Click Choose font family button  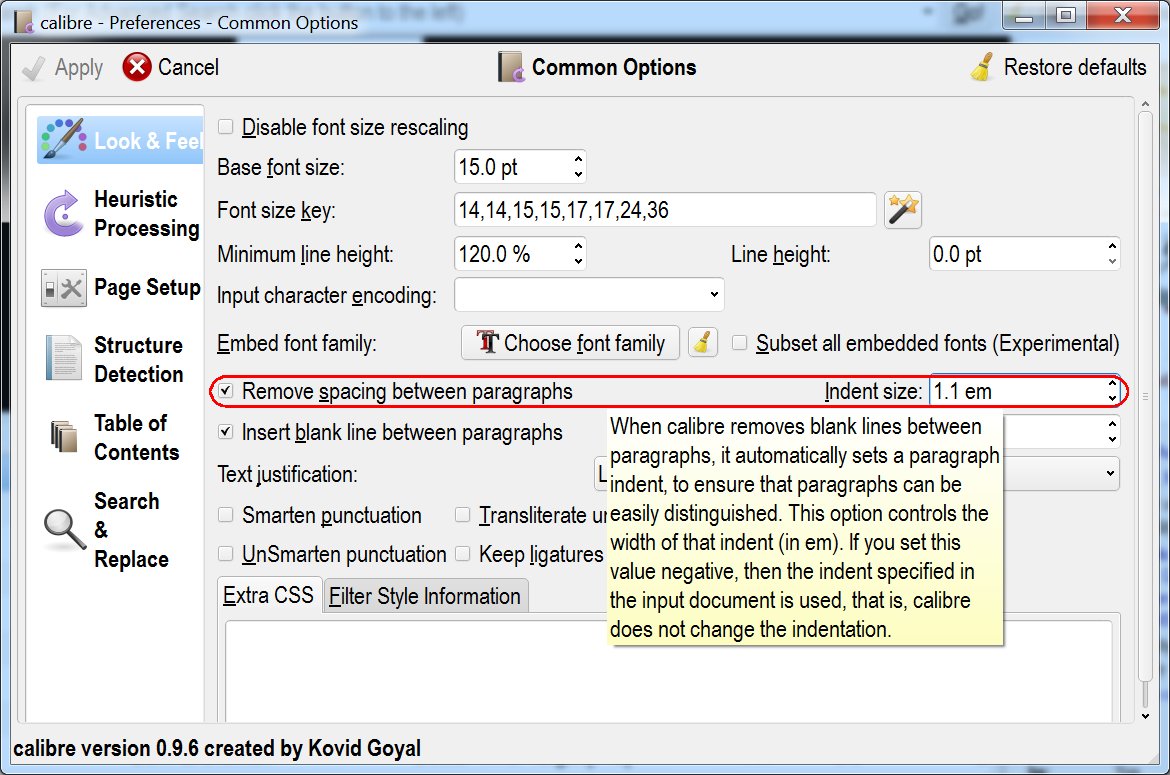(570, 343)
